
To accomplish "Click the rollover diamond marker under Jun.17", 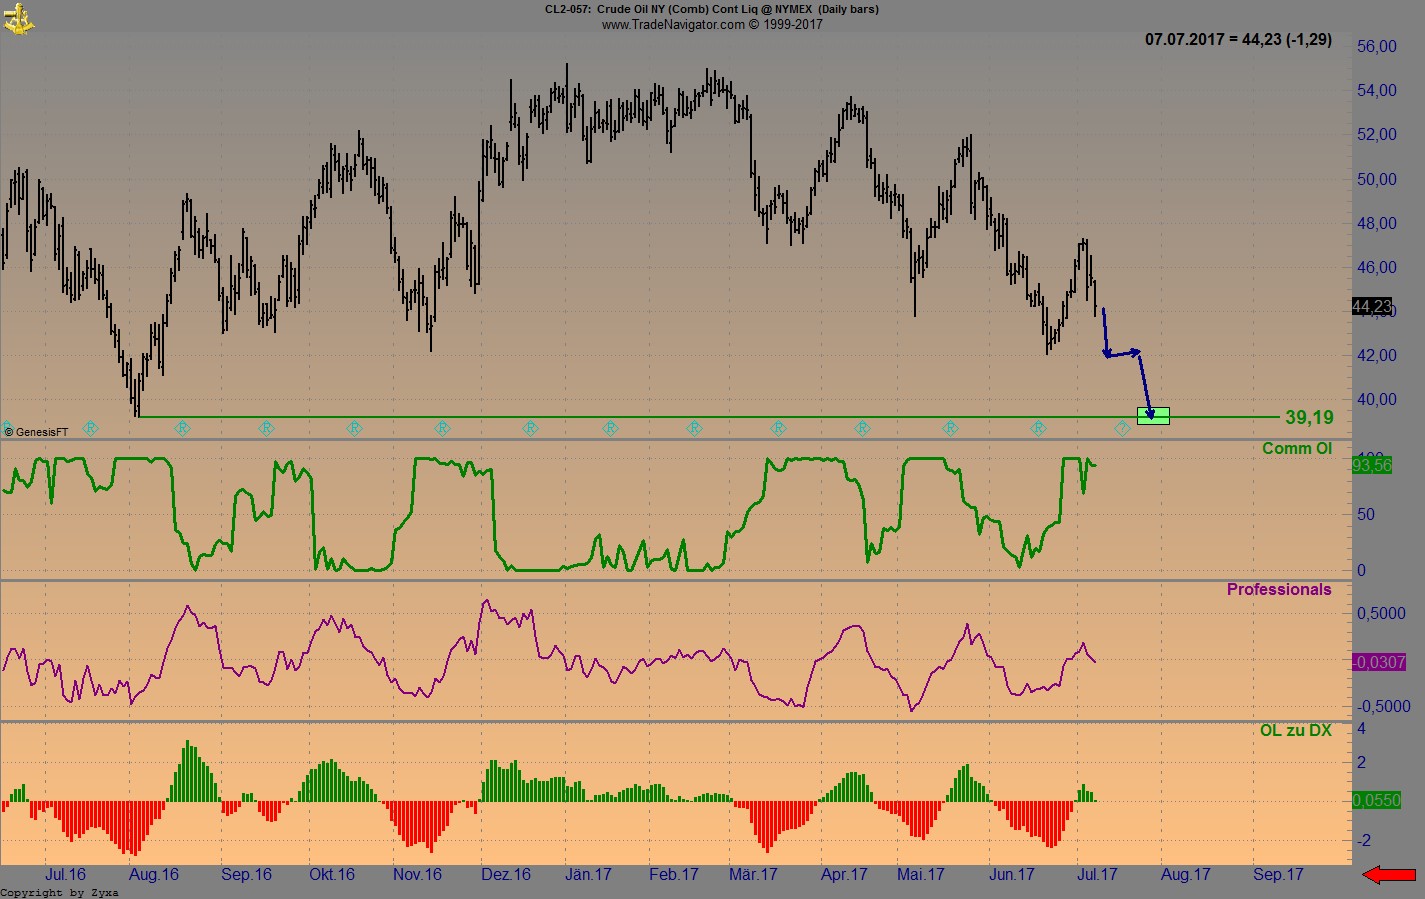I will click(1038, 428).
